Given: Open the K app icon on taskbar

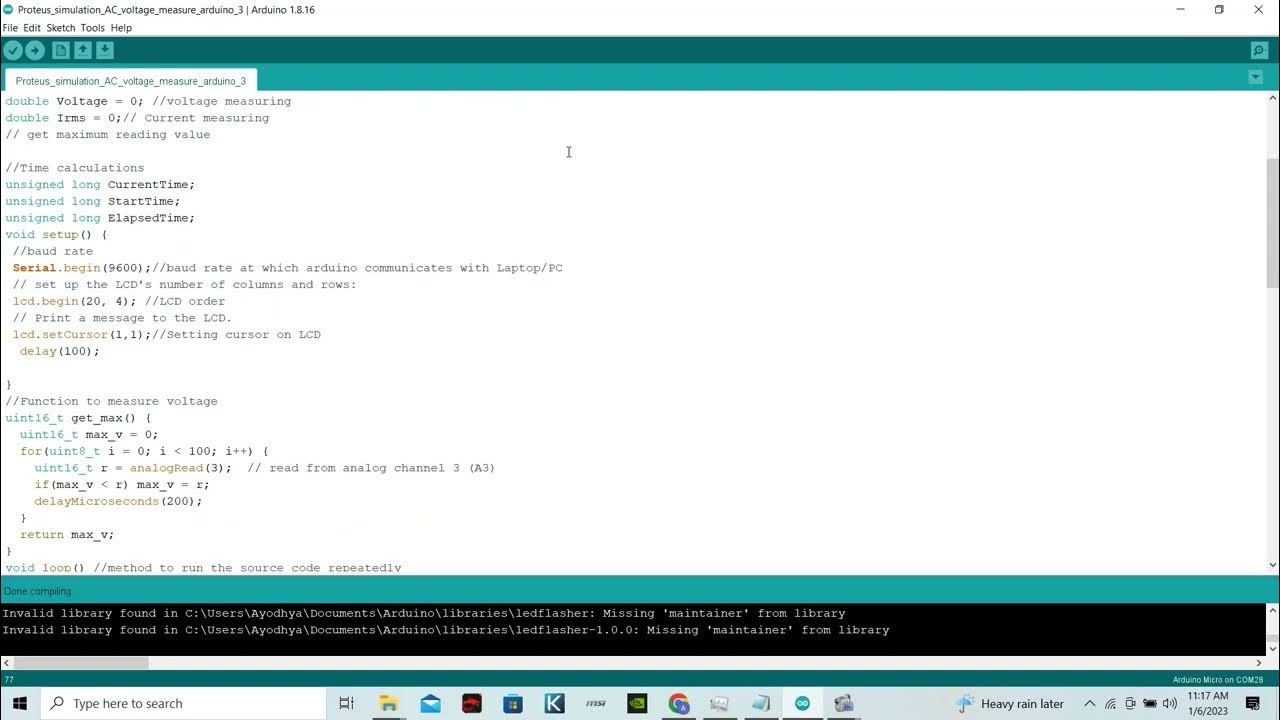Looking at the screenshot, I should pyautogui.click(x=554, y=703).
